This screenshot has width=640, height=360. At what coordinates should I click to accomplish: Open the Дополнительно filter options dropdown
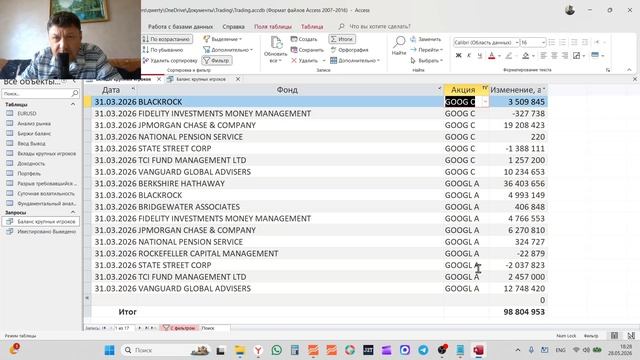[x=228, y=50]
